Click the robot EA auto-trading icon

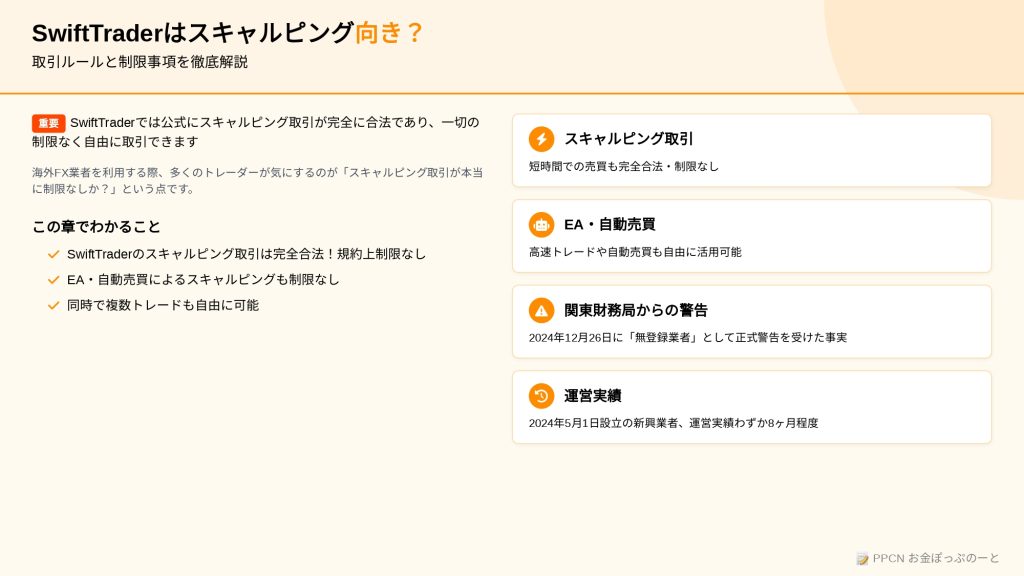pos(541,225)
